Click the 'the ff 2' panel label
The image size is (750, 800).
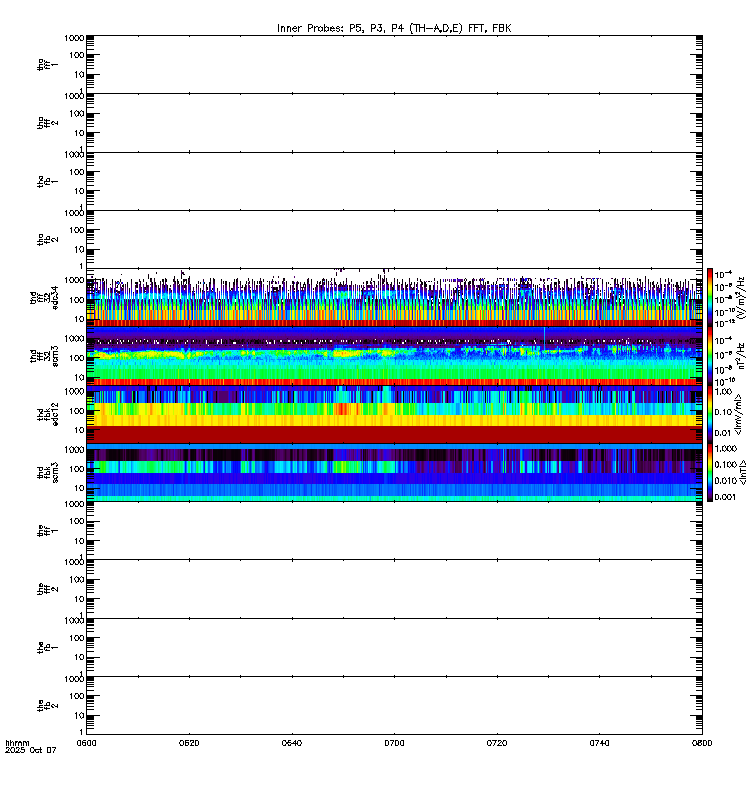[48, 589]
